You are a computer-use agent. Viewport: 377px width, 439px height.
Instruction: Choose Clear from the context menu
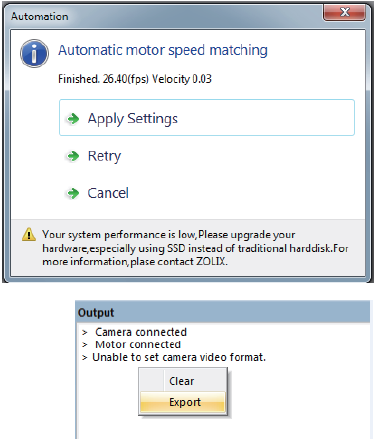(x=183, y=381)
